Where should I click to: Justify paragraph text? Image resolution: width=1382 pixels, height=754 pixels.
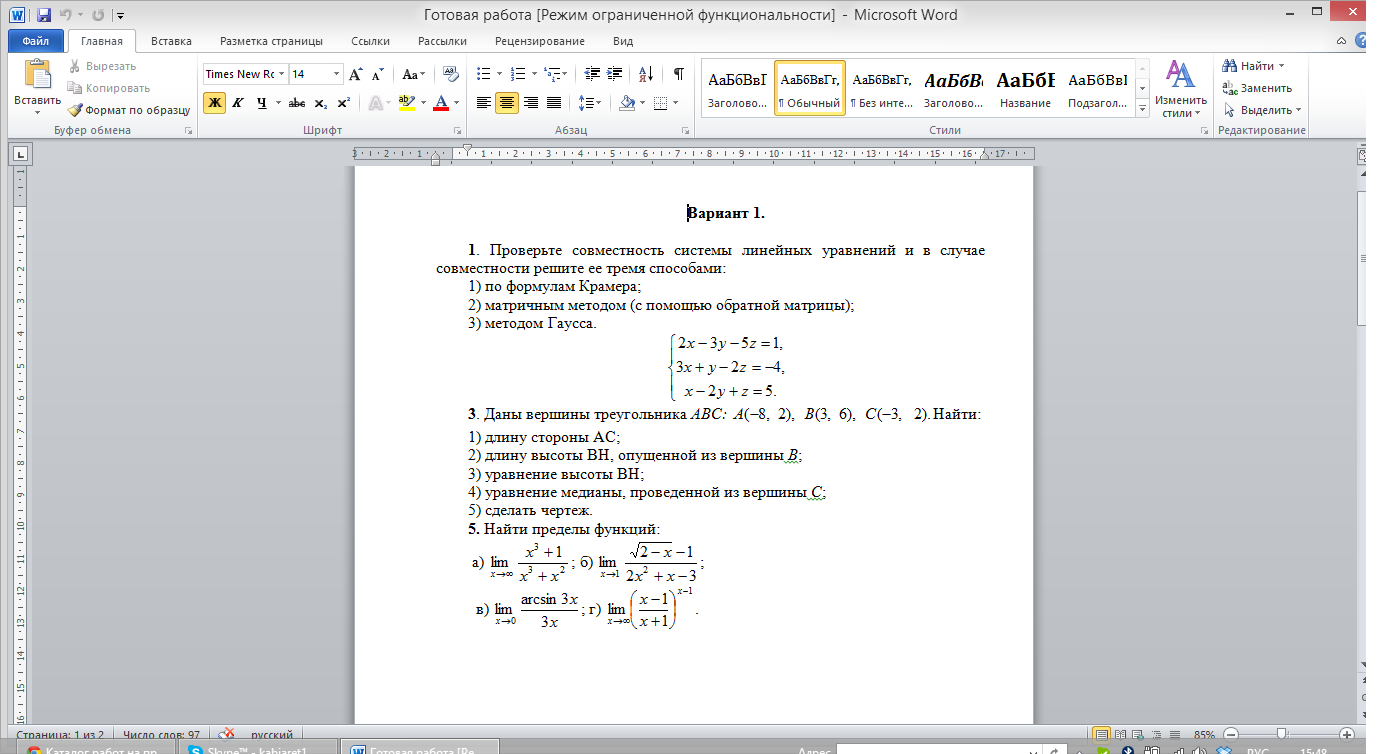(553, 102)
